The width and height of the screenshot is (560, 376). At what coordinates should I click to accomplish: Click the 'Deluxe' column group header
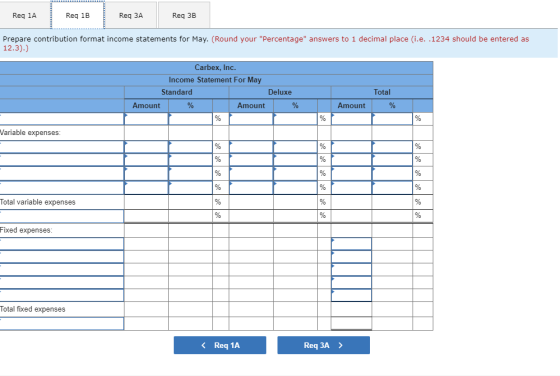coord(280,92)
